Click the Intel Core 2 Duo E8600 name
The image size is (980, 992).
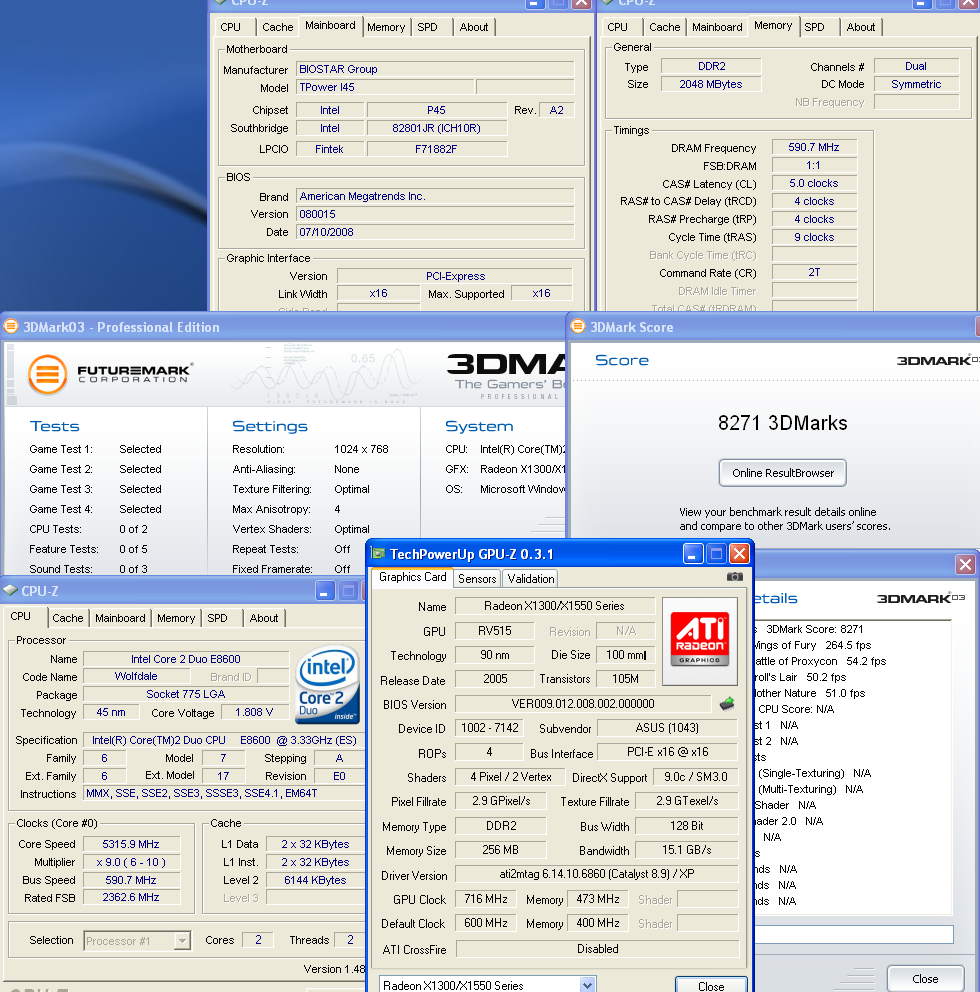pos(186,659)
